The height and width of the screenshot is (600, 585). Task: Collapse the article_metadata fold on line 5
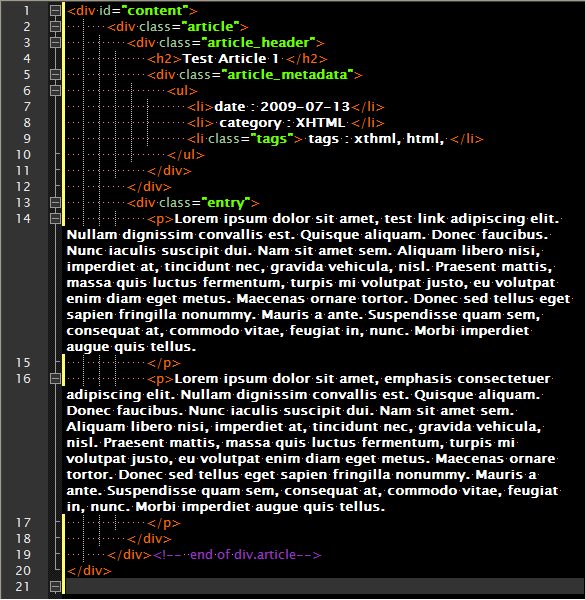(x=55, y=75)
